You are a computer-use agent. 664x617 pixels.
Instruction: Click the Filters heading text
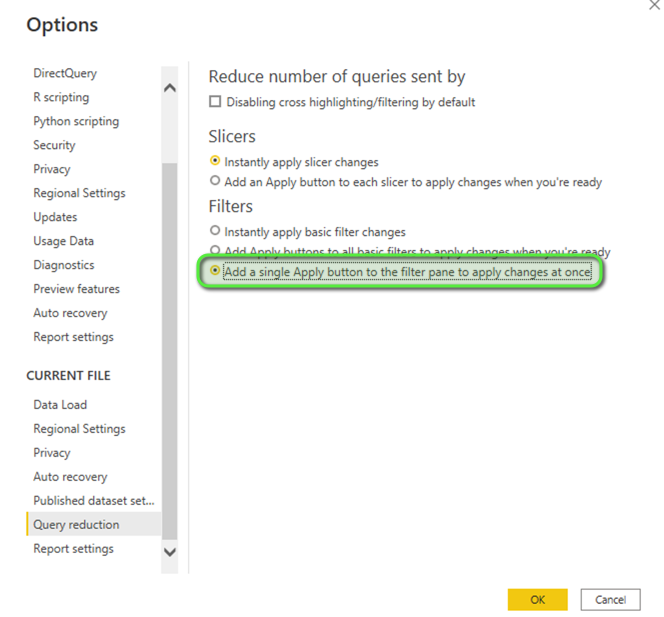point(230,206)
